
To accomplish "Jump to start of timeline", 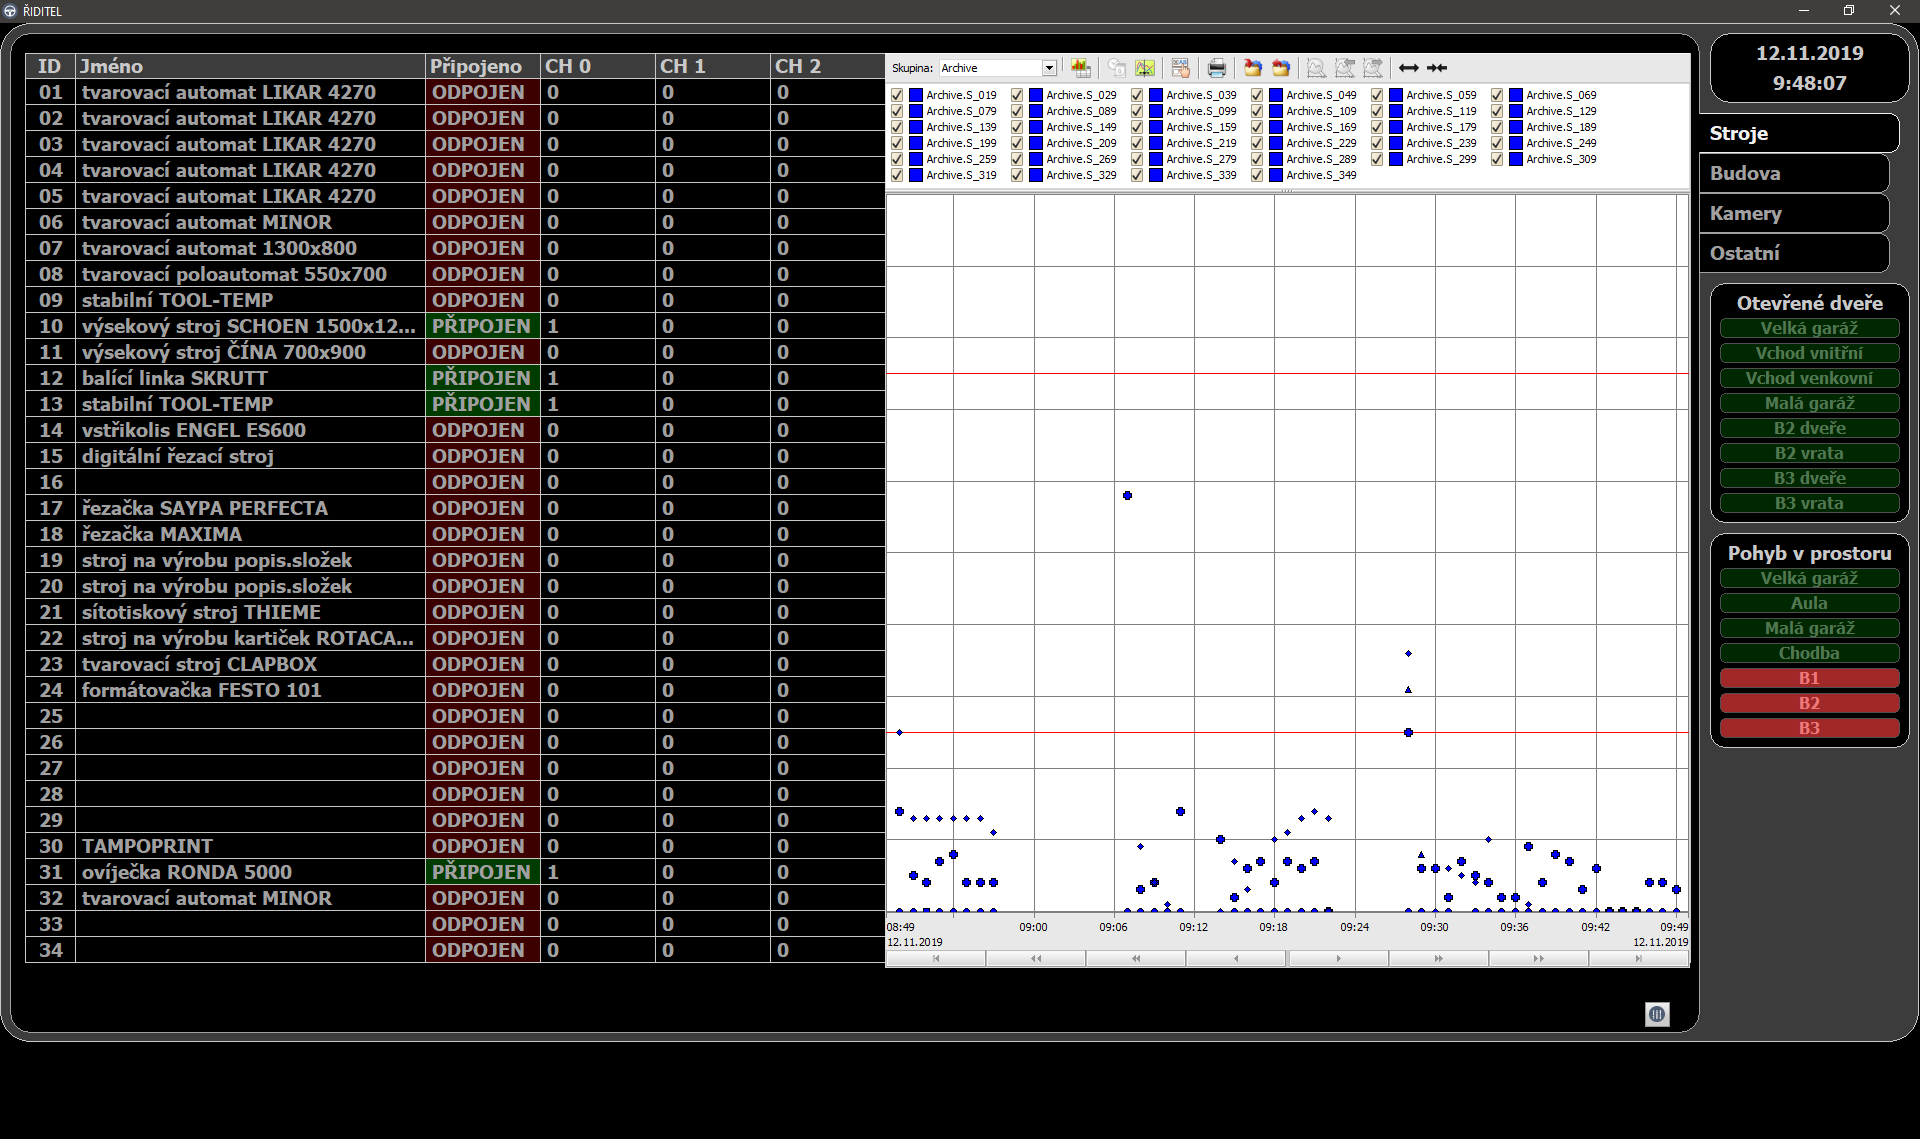I will coord(936,958).
